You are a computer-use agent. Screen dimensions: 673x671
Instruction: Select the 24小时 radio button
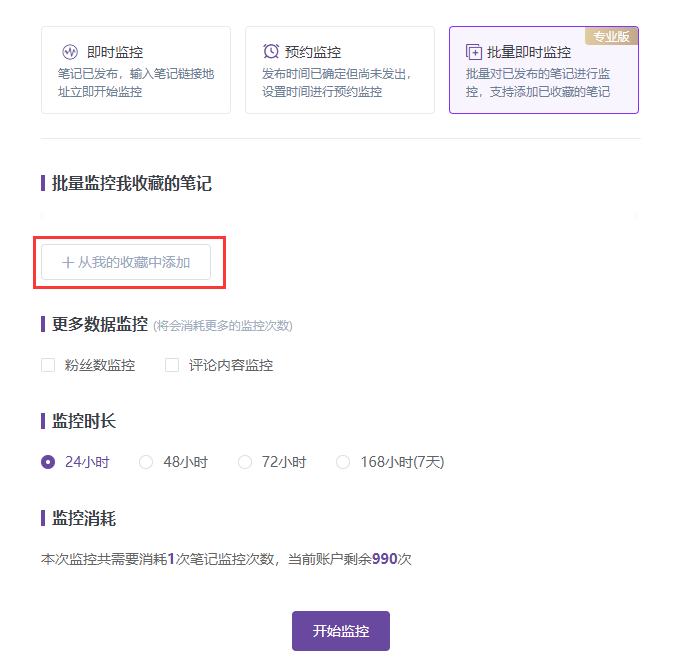pos(48,462)
